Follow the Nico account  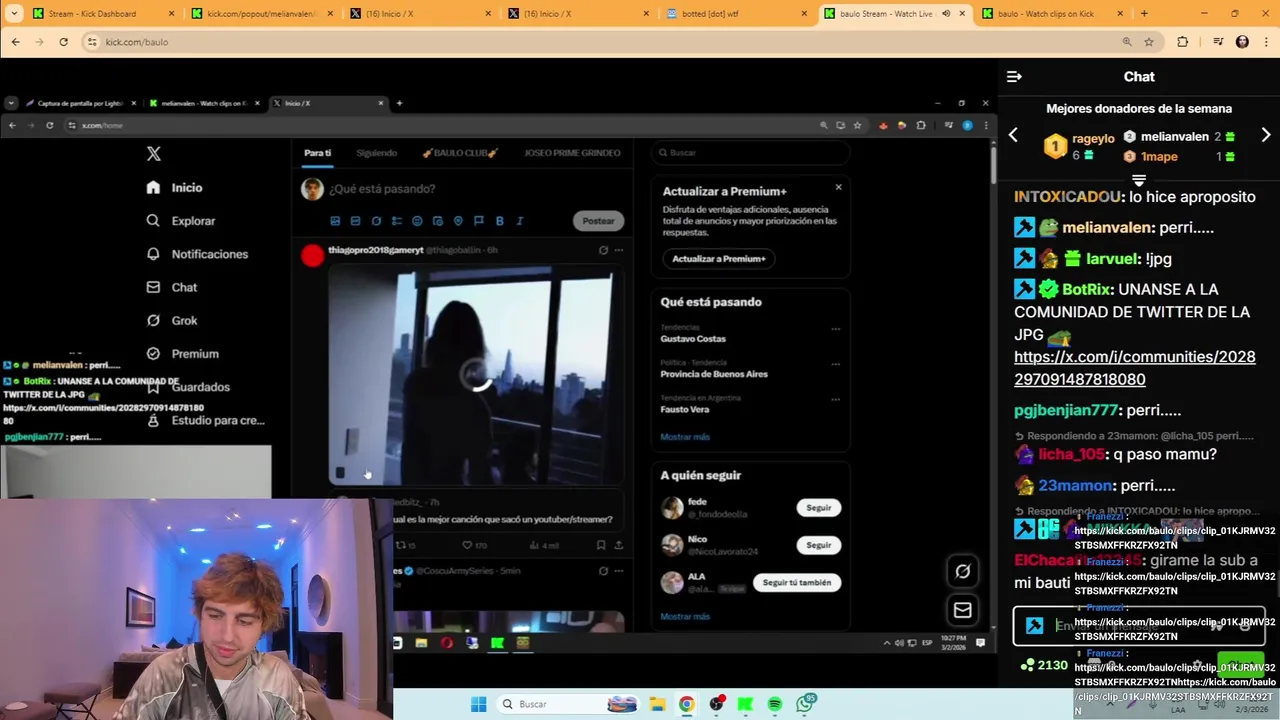click(x=819, y=545)
